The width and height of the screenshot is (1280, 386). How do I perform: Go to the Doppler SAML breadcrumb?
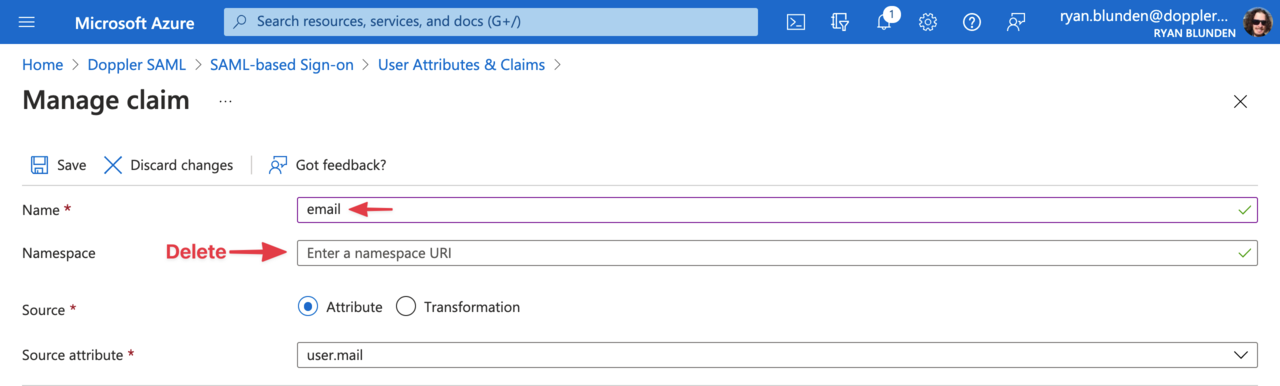point(137,65)
